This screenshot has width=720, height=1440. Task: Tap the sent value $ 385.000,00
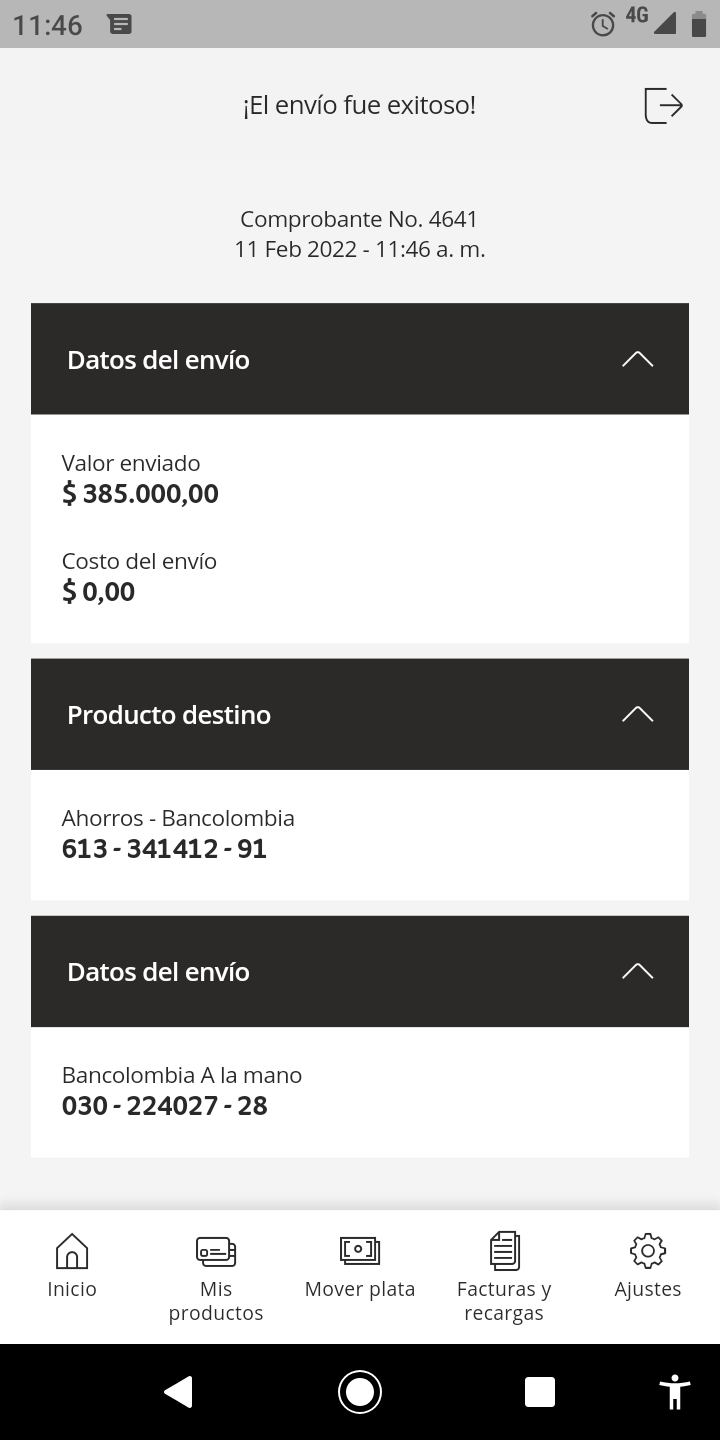pyautogui.click(x=140, y=493)
